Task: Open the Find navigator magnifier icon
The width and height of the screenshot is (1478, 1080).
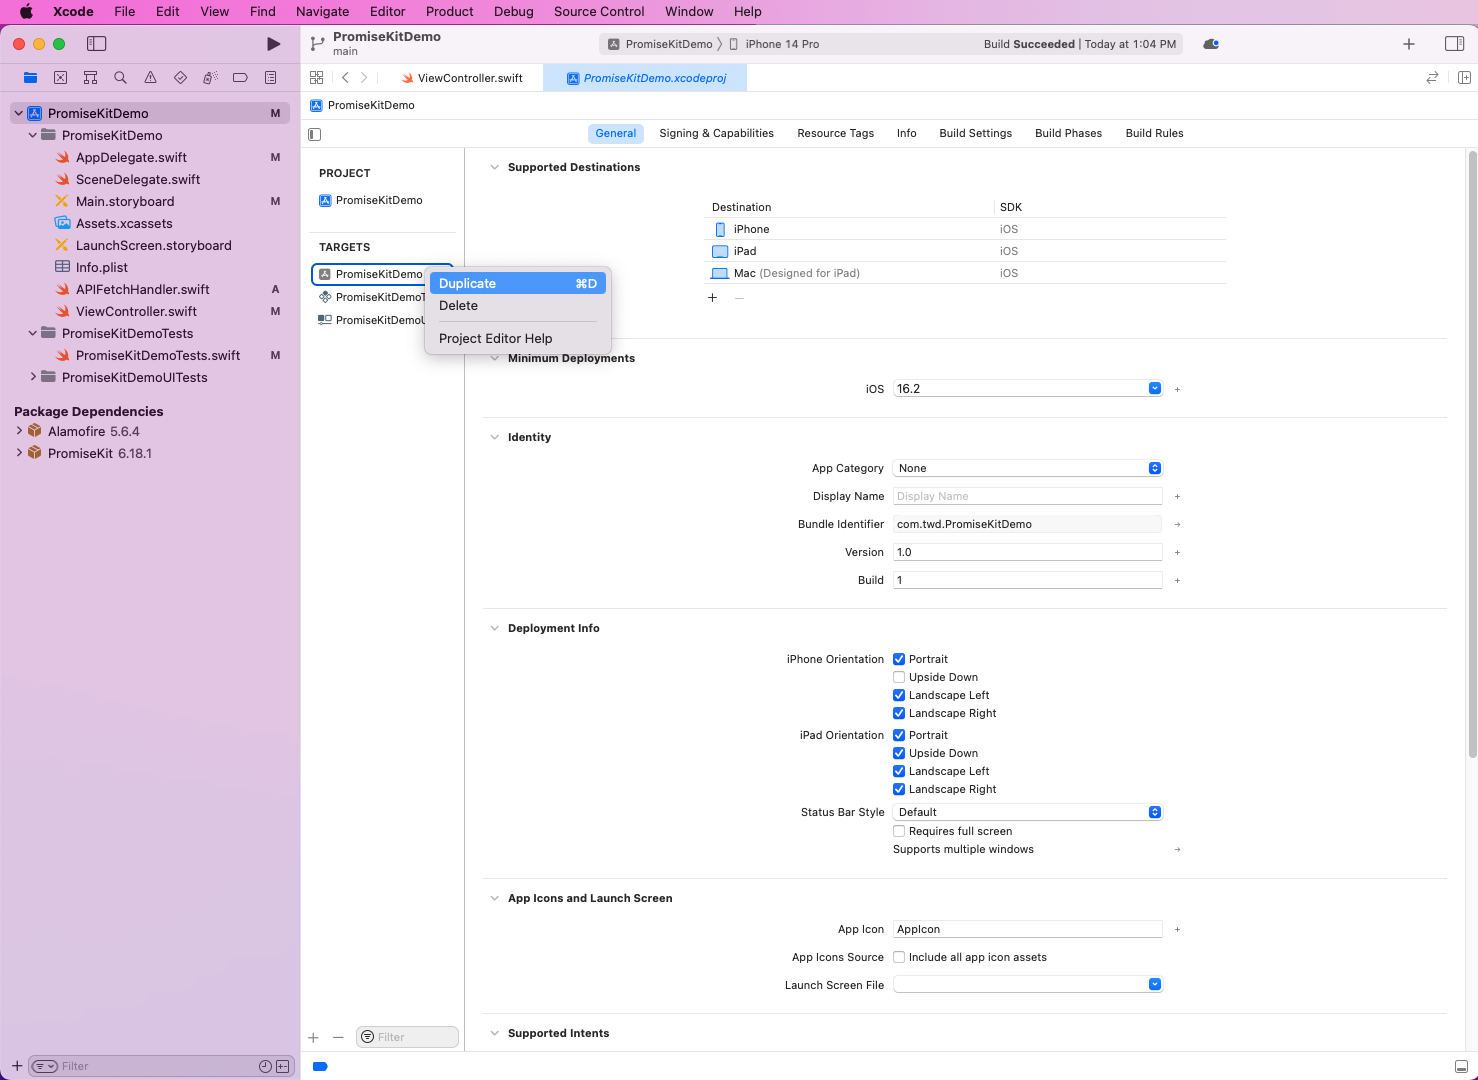Action: (120, 77)
